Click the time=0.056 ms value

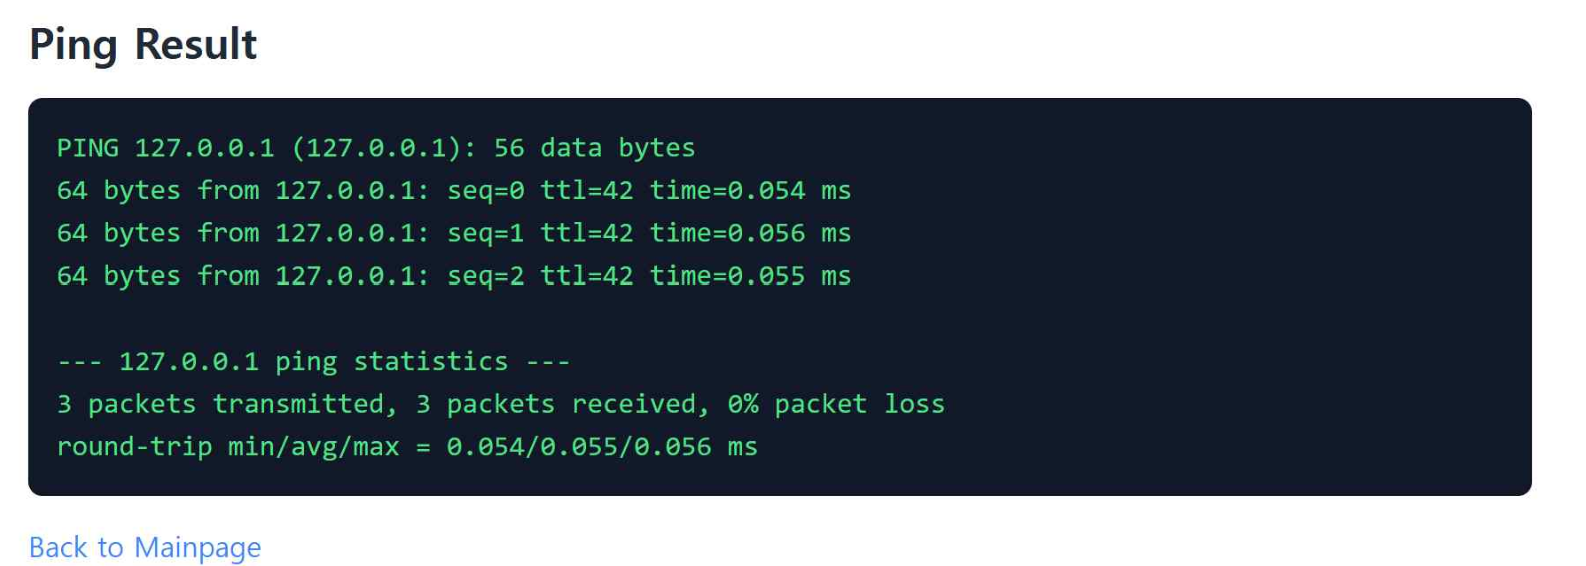pyautogui.click(x=750, y=234)
